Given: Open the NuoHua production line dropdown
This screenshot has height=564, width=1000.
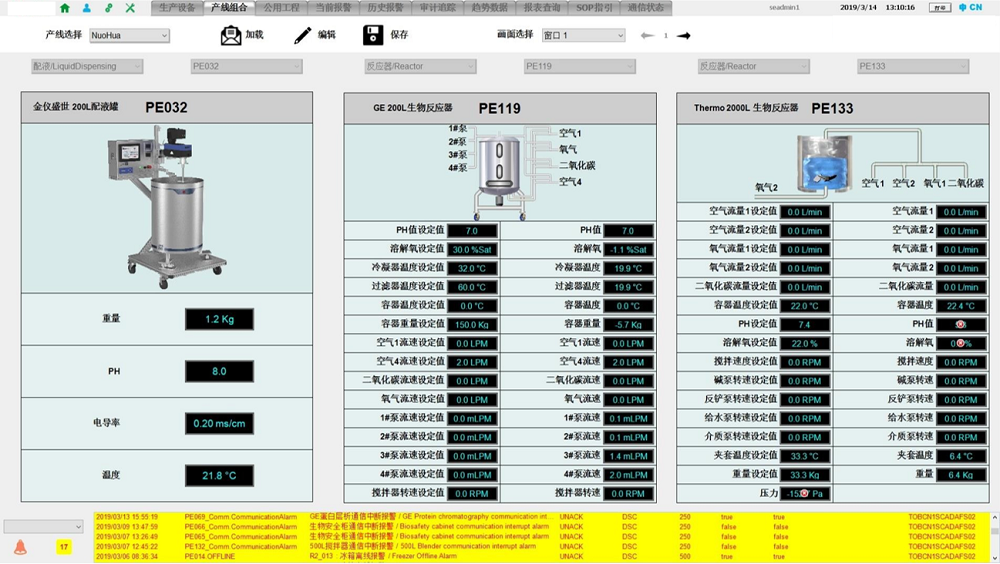Looking at the screenshot, I should [129, 36].
